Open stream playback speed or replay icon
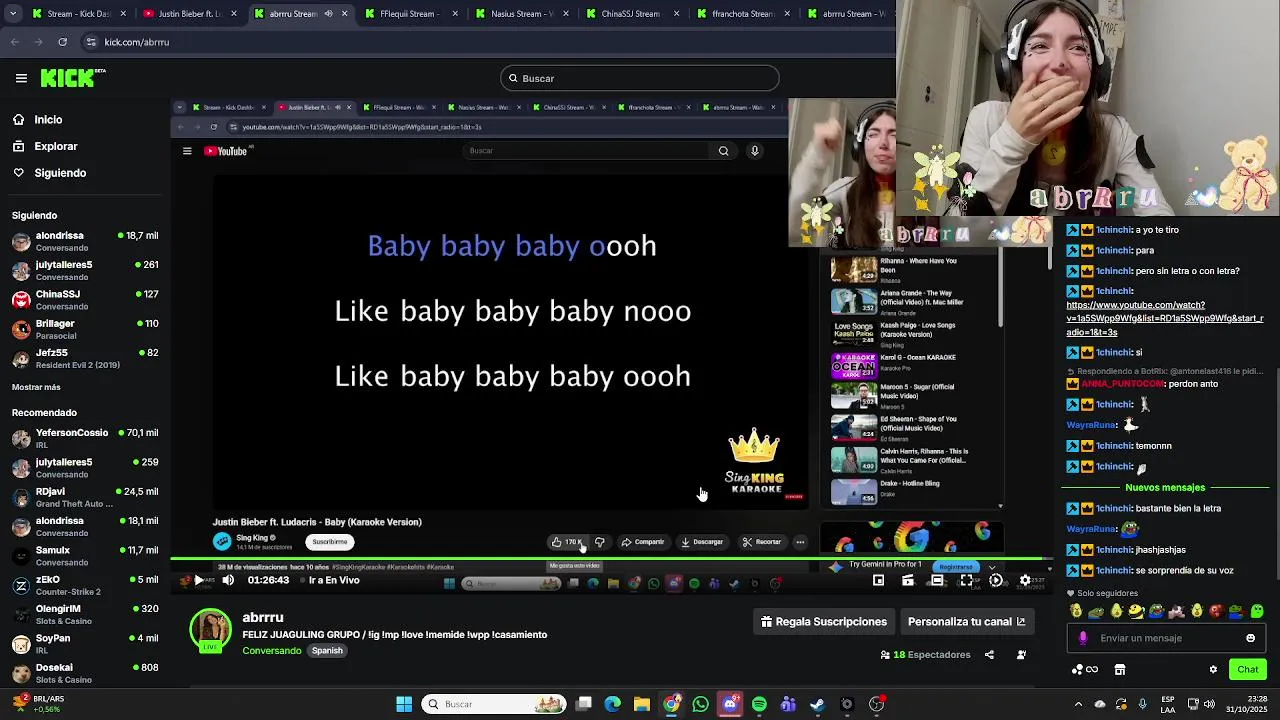This screenshot has height=720, width=1280. (x=996, y=580)
